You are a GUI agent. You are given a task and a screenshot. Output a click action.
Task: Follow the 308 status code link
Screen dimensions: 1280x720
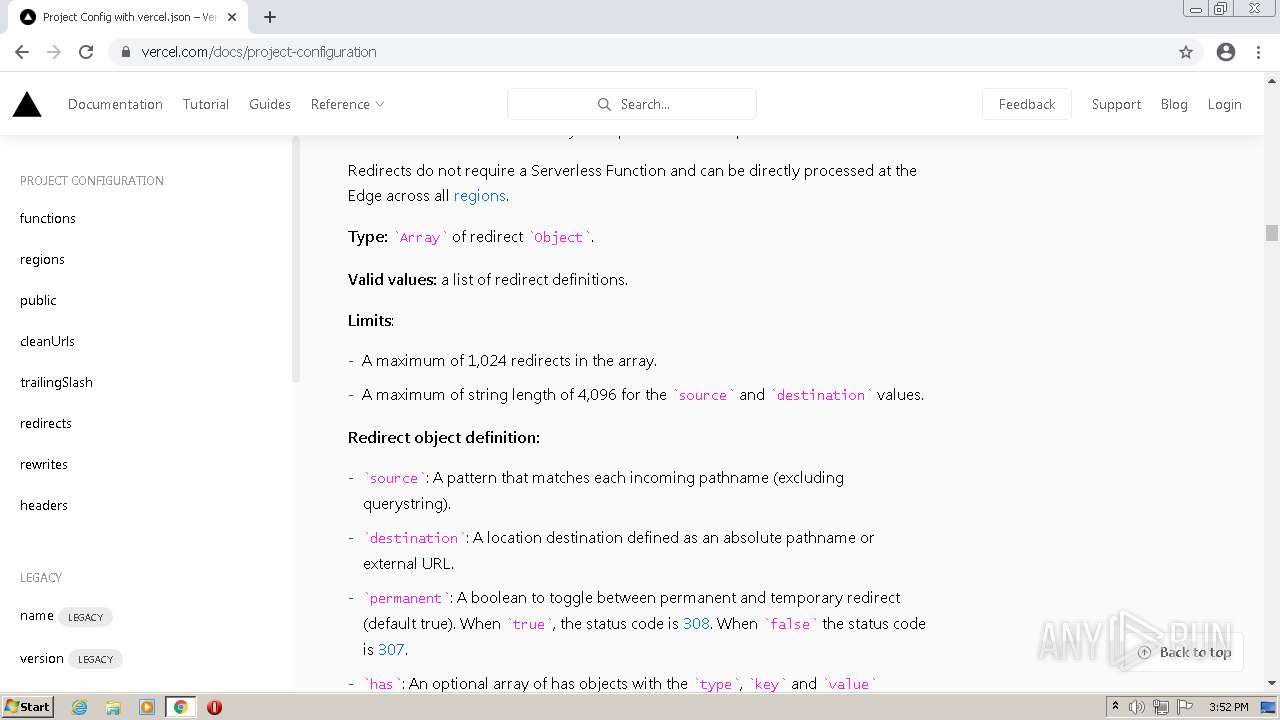696,623
